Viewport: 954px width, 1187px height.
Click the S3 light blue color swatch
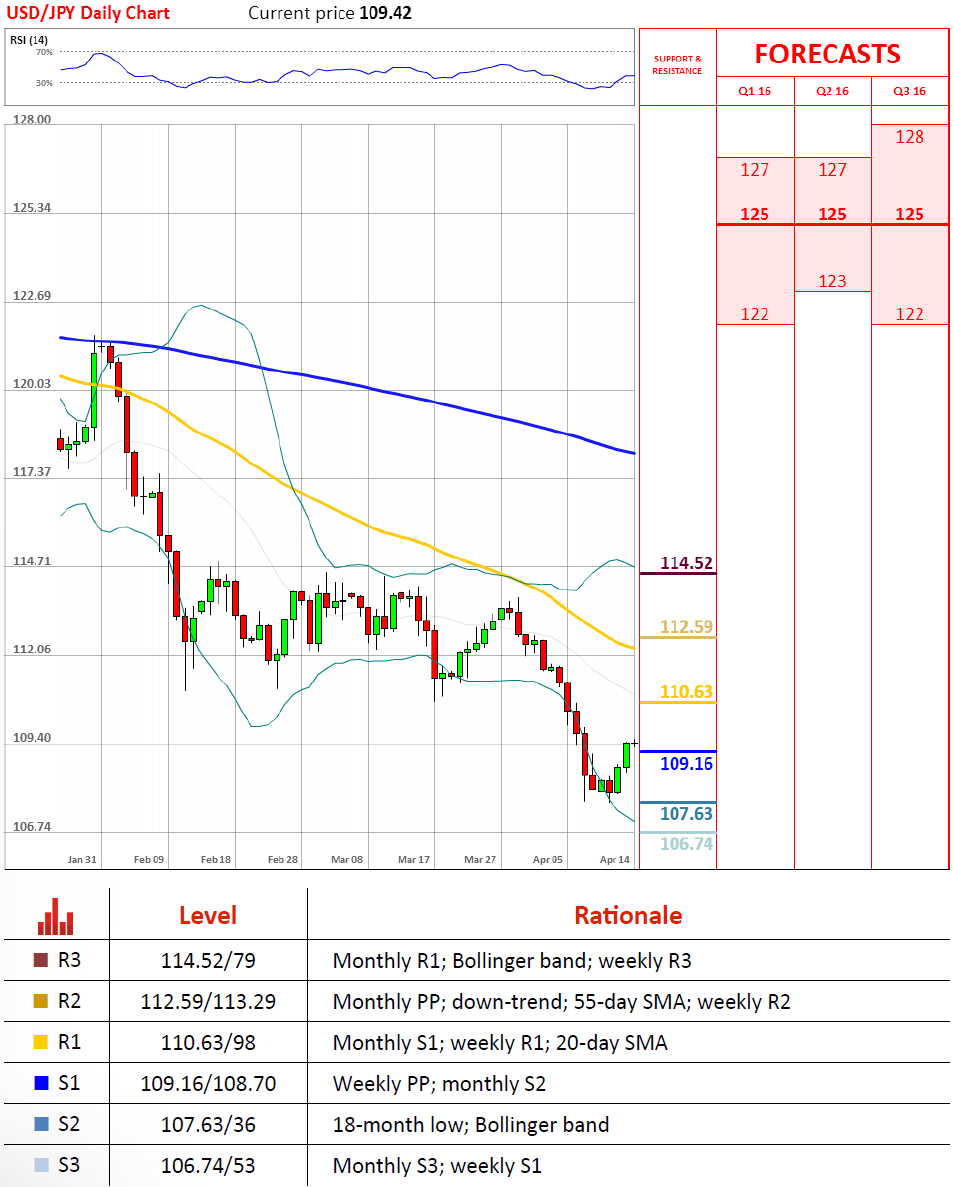(x=42, y=1164)
